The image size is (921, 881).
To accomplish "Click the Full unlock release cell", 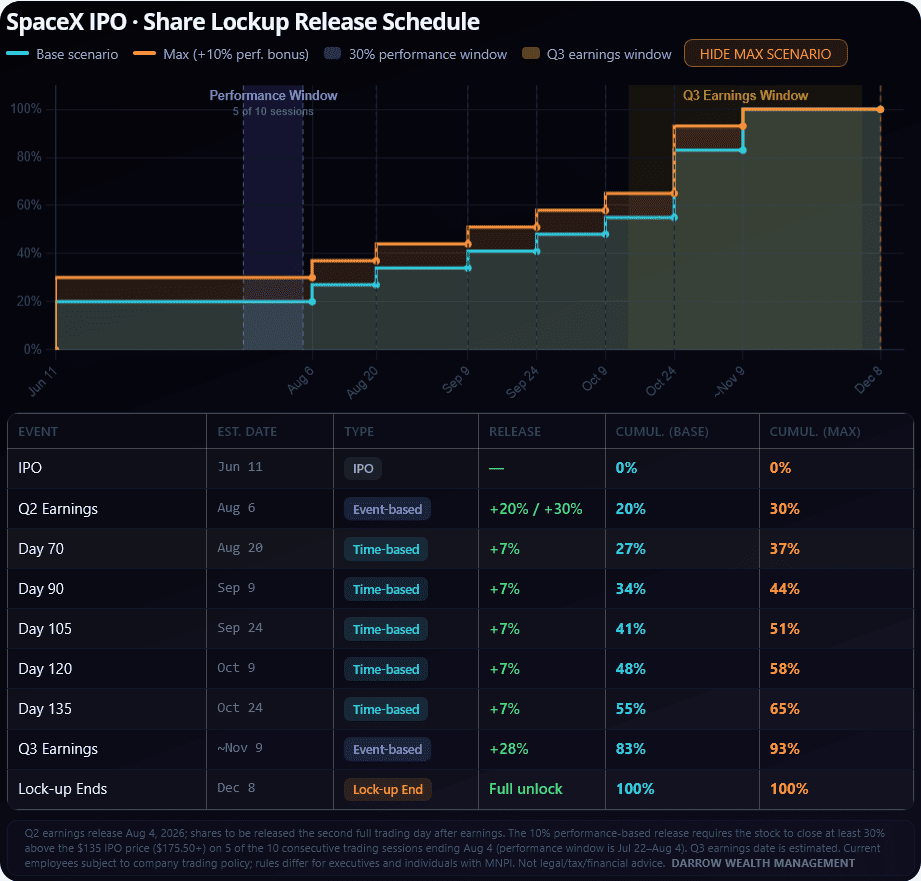I will pos(526,789).
